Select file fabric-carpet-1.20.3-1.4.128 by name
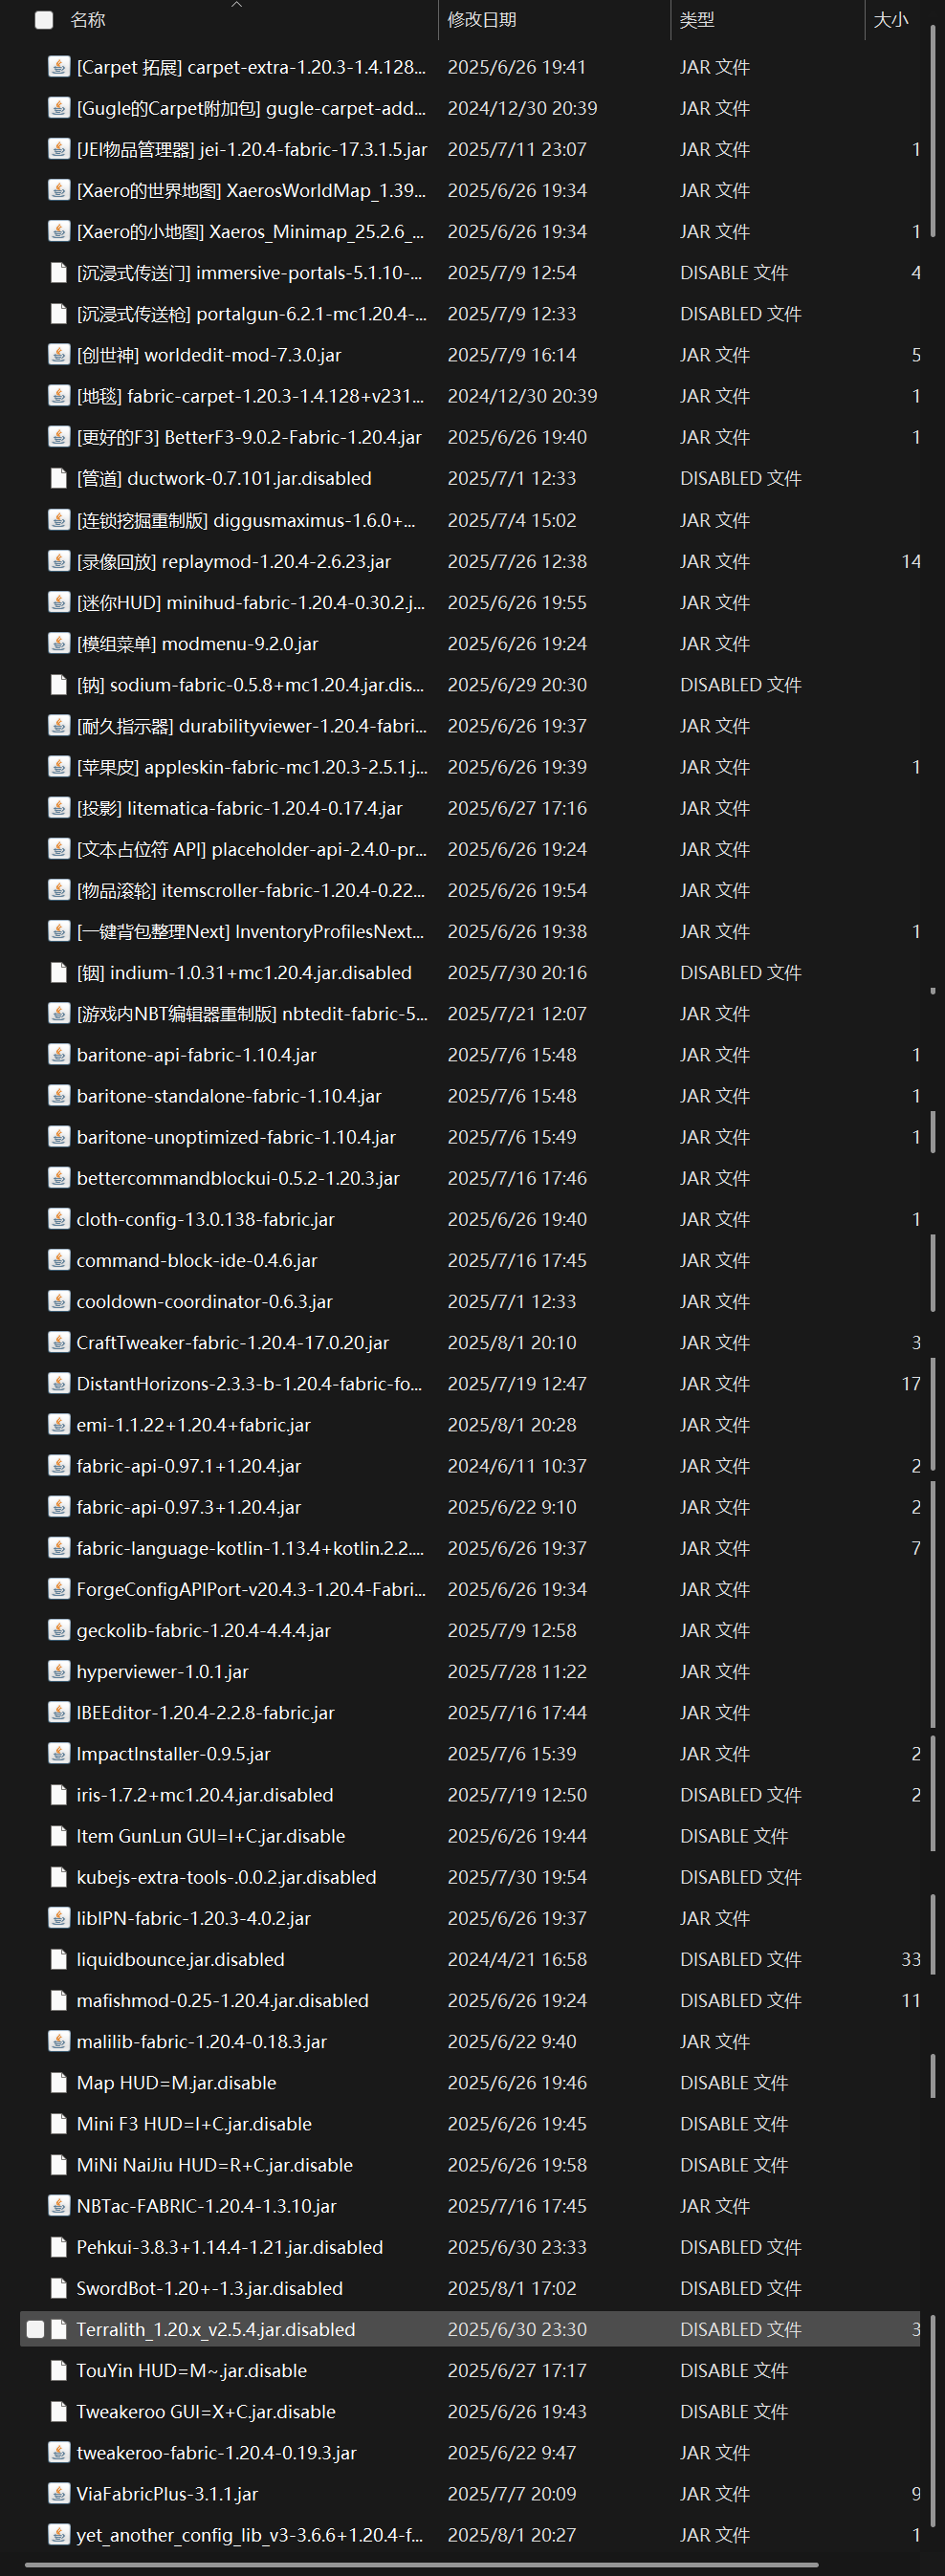Image resolution: width=945 pixels, height=2576 pixels. (x=250, y=396)
